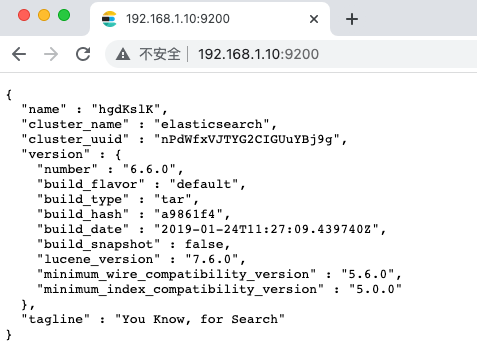Click the forward navigation arrow
The width and height of the screenshot is (477, 361).
pos(51,54)
